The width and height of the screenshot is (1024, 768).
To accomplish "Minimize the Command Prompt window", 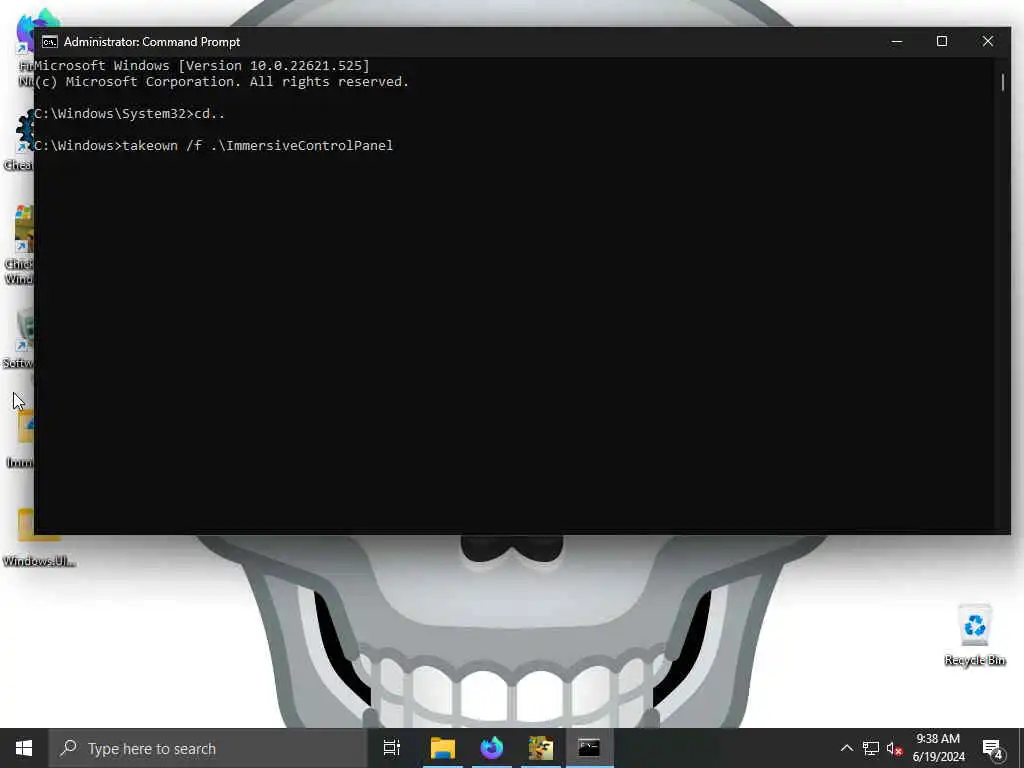I will point(897,42).
